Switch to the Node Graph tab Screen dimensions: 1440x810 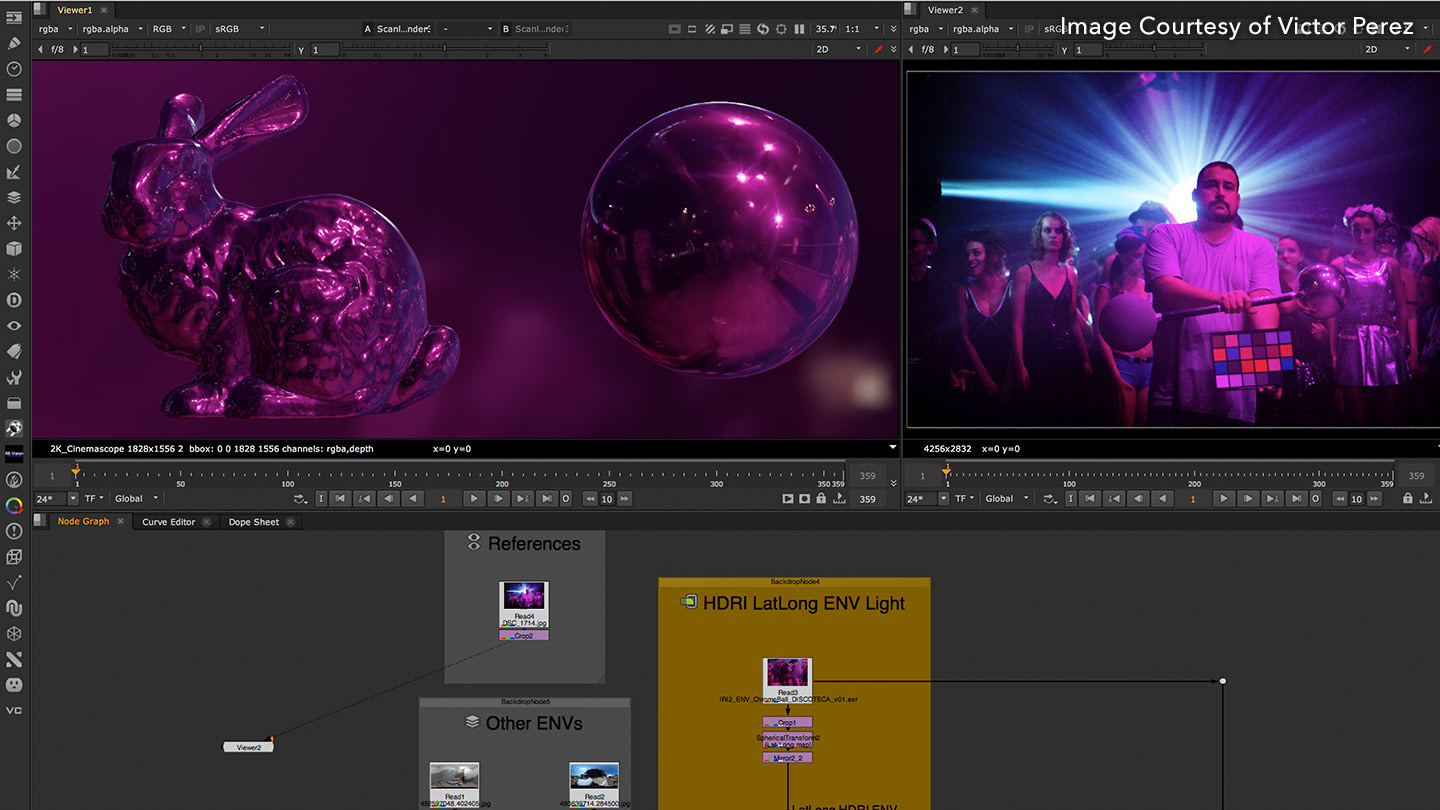(83, 521)
